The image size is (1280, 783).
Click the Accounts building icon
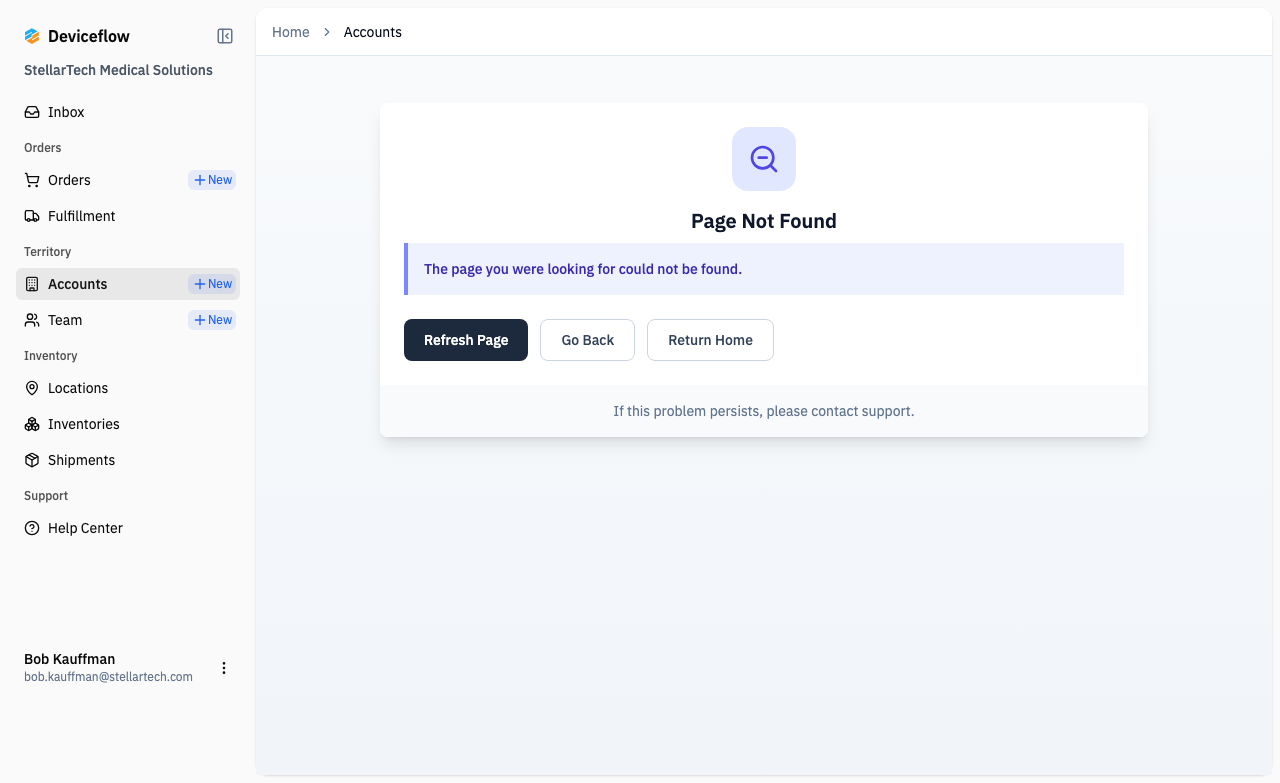(32, 284)
